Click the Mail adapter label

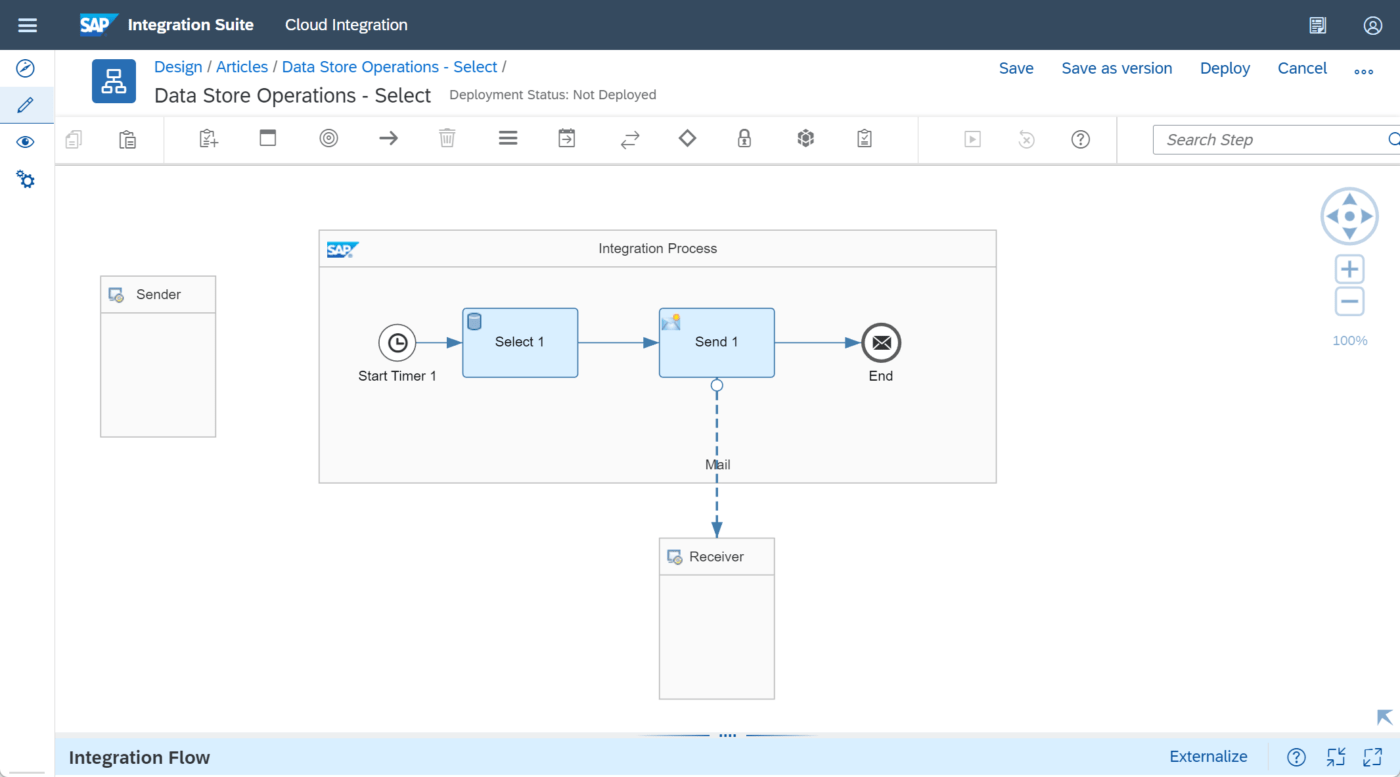coord(718,464)
